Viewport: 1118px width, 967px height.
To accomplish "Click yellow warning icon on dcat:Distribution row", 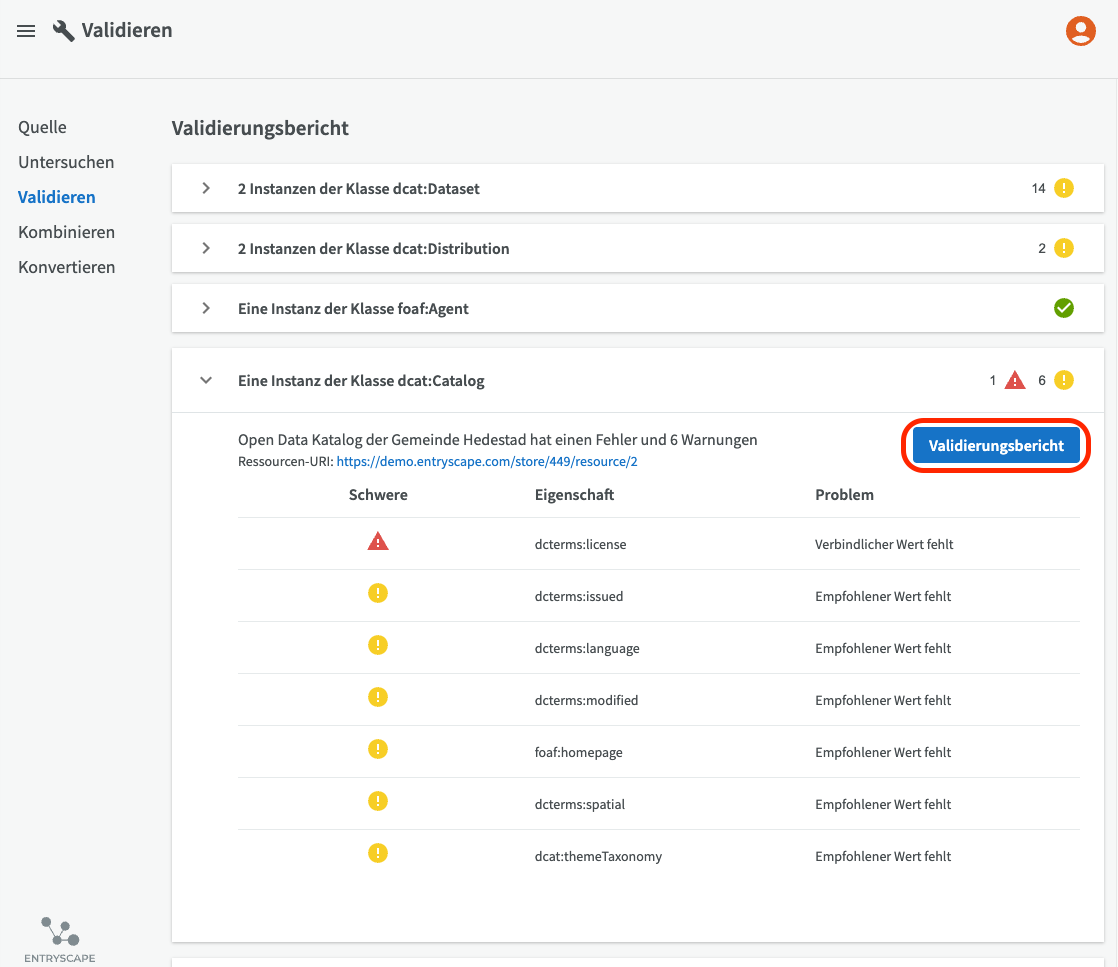I will [x=1064, y=248].
